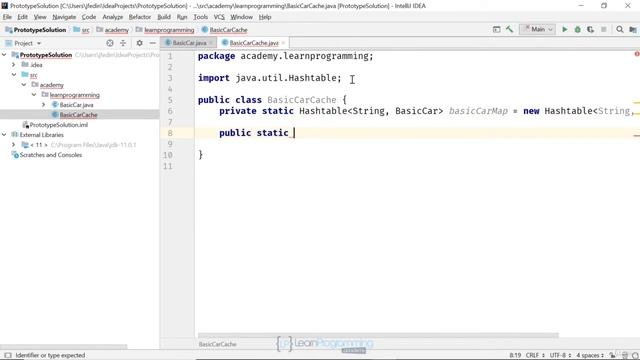Open the View menu
Screen dimensions: 640x360
click(x=40, y=17)
